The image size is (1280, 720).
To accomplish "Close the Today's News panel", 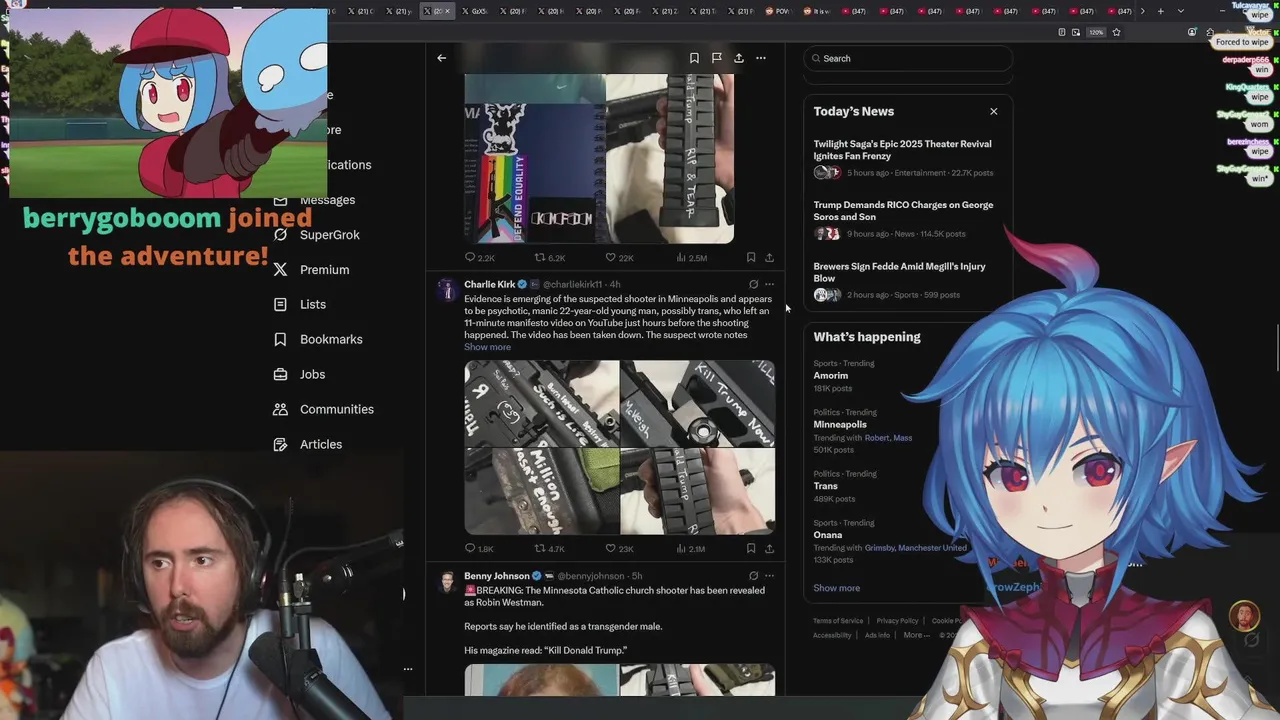I will [993, 111].
